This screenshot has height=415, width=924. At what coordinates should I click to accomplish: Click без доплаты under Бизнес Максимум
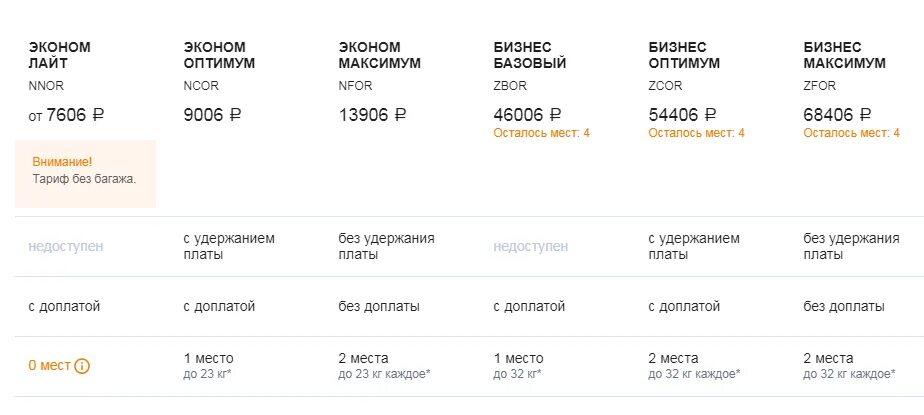[x=844, y=307]
